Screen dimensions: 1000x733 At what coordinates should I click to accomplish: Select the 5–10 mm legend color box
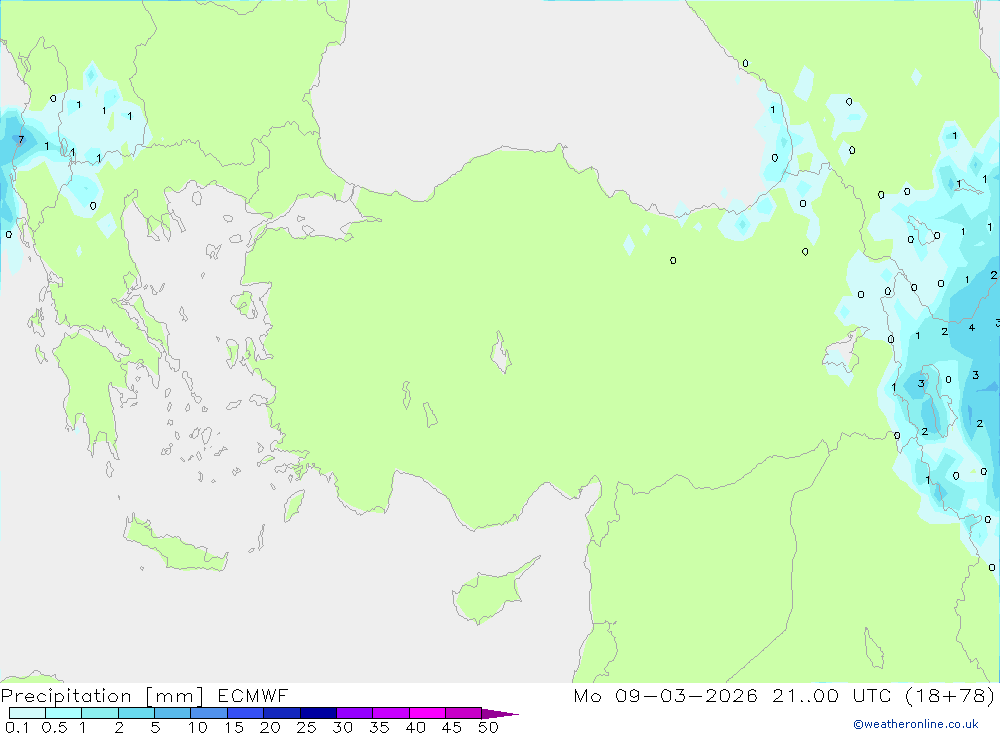pyautogui.click(x=173, y=713)
